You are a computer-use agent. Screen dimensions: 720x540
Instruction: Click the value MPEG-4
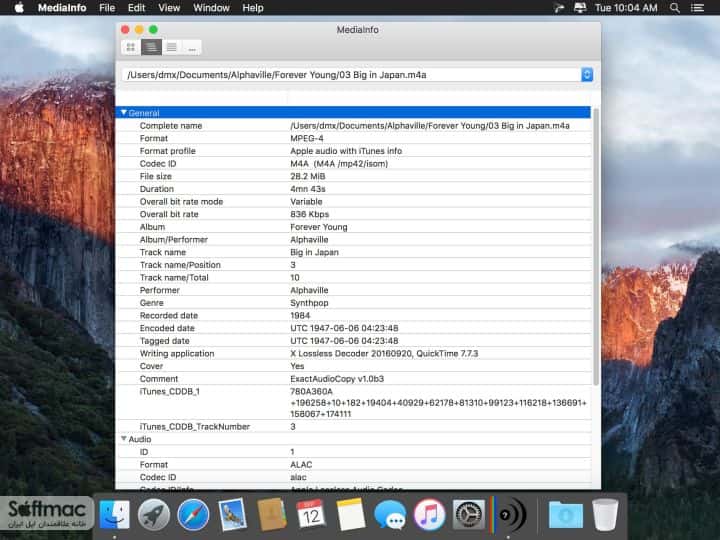coord(307,138)
